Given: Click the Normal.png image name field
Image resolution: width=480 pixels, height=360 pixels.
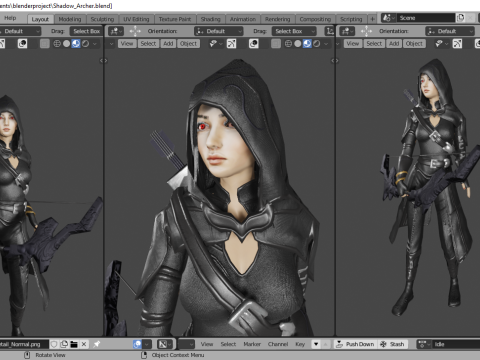Looking at the screenshot, I should (24, 344).
